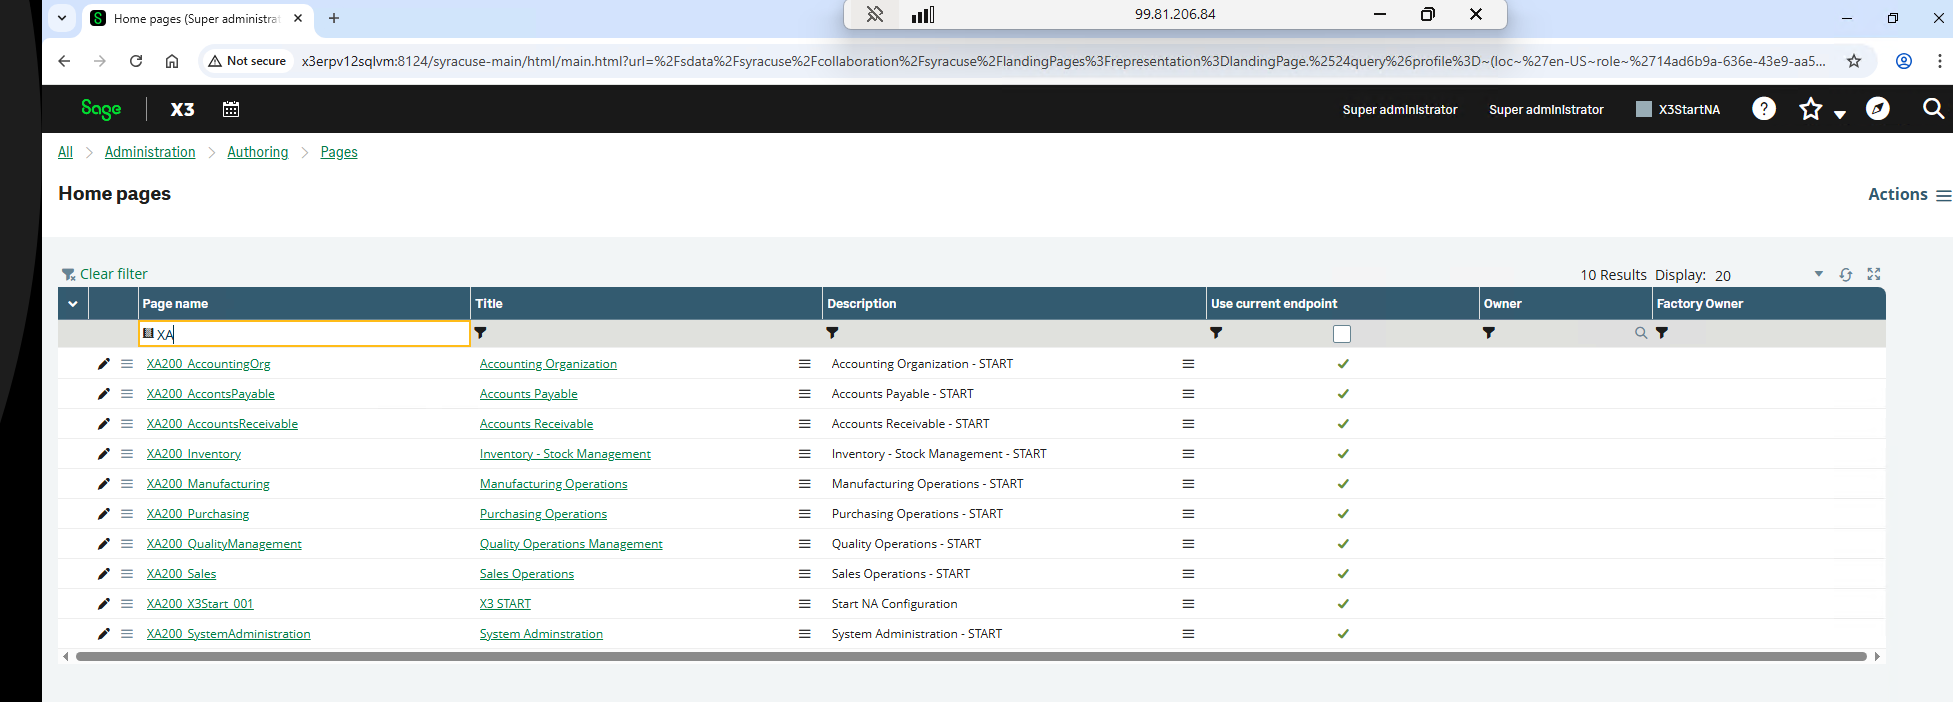Open the favorites star dropdown arrow
1953x702 pixels.
pyautogui.click(x=1840, y=114)
